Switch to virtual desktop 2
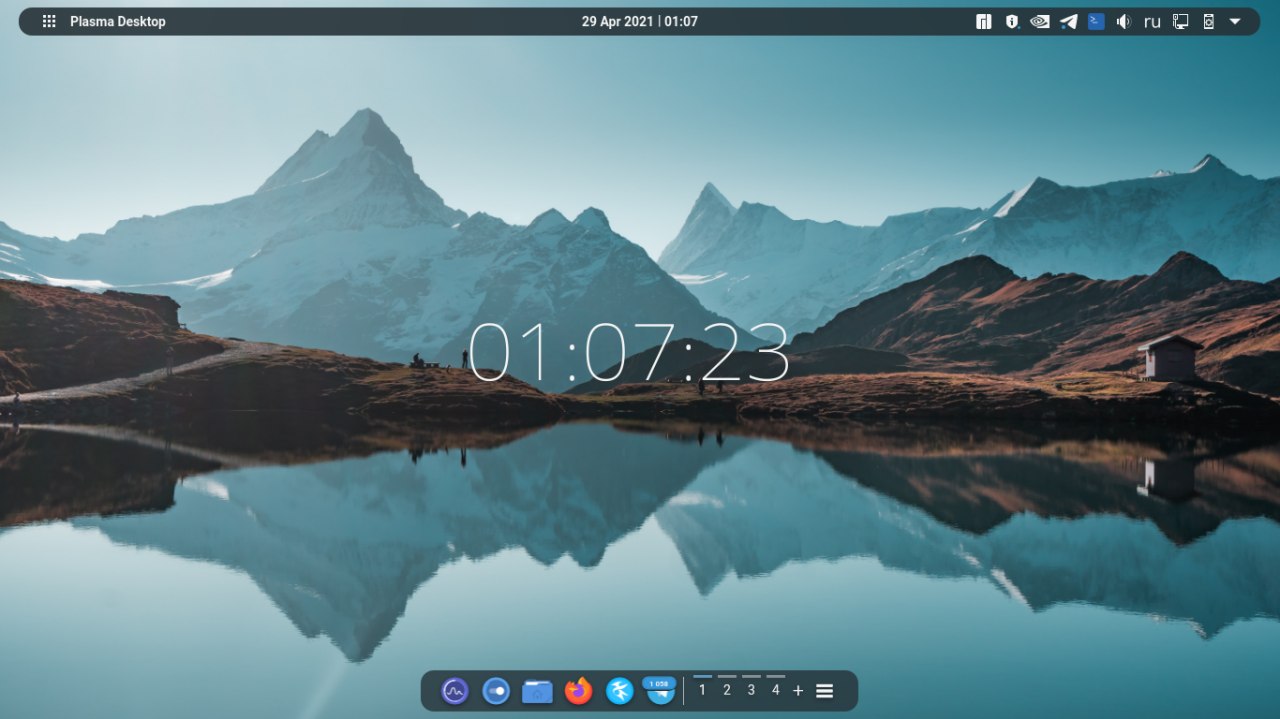This screenshot has height=719, width=1280. [x=727, y=690]
